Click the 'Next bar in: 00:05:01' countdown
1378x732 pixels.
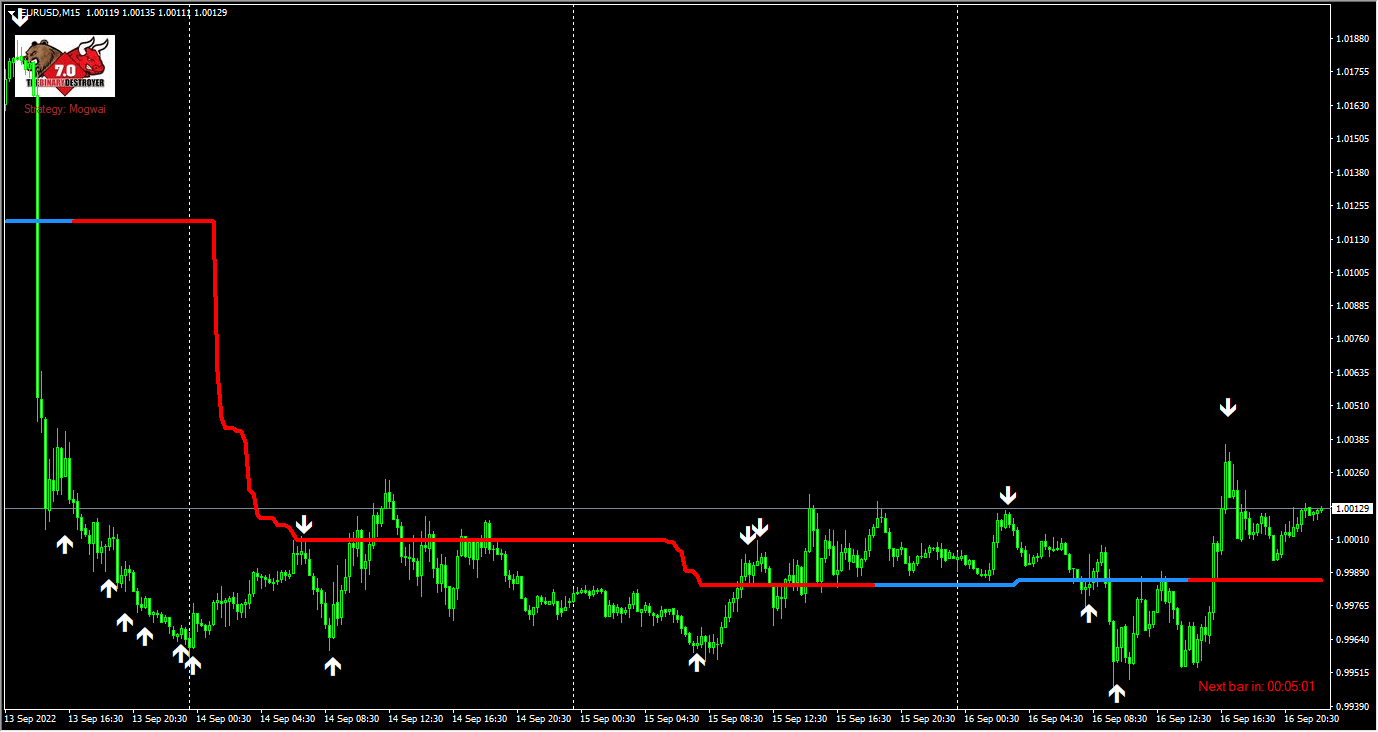1257,686
